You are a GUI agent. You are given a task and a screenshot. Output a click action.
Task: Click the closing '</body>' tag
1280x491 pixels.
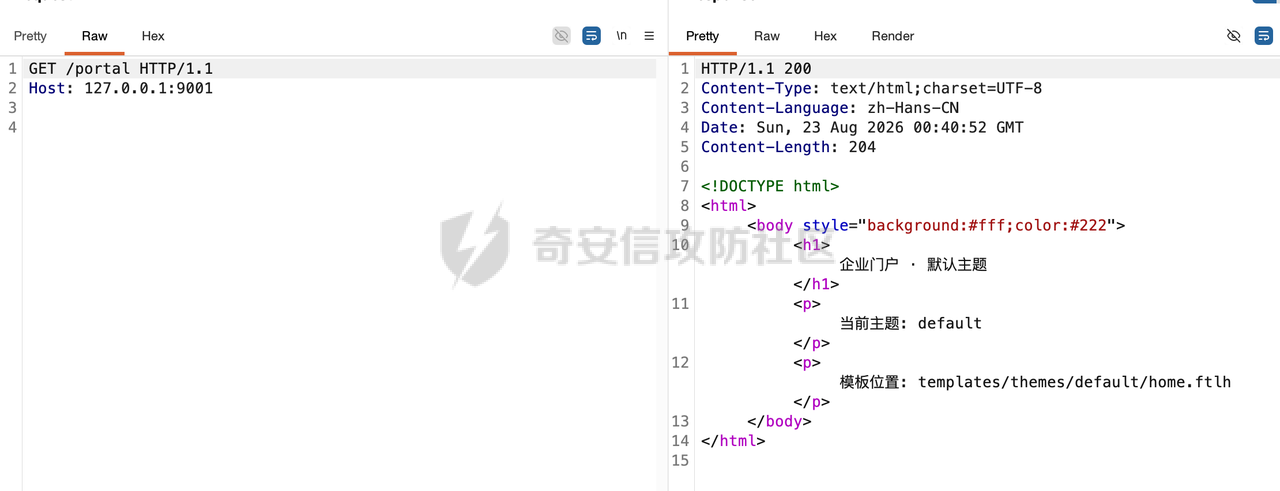tap(779, 421)
